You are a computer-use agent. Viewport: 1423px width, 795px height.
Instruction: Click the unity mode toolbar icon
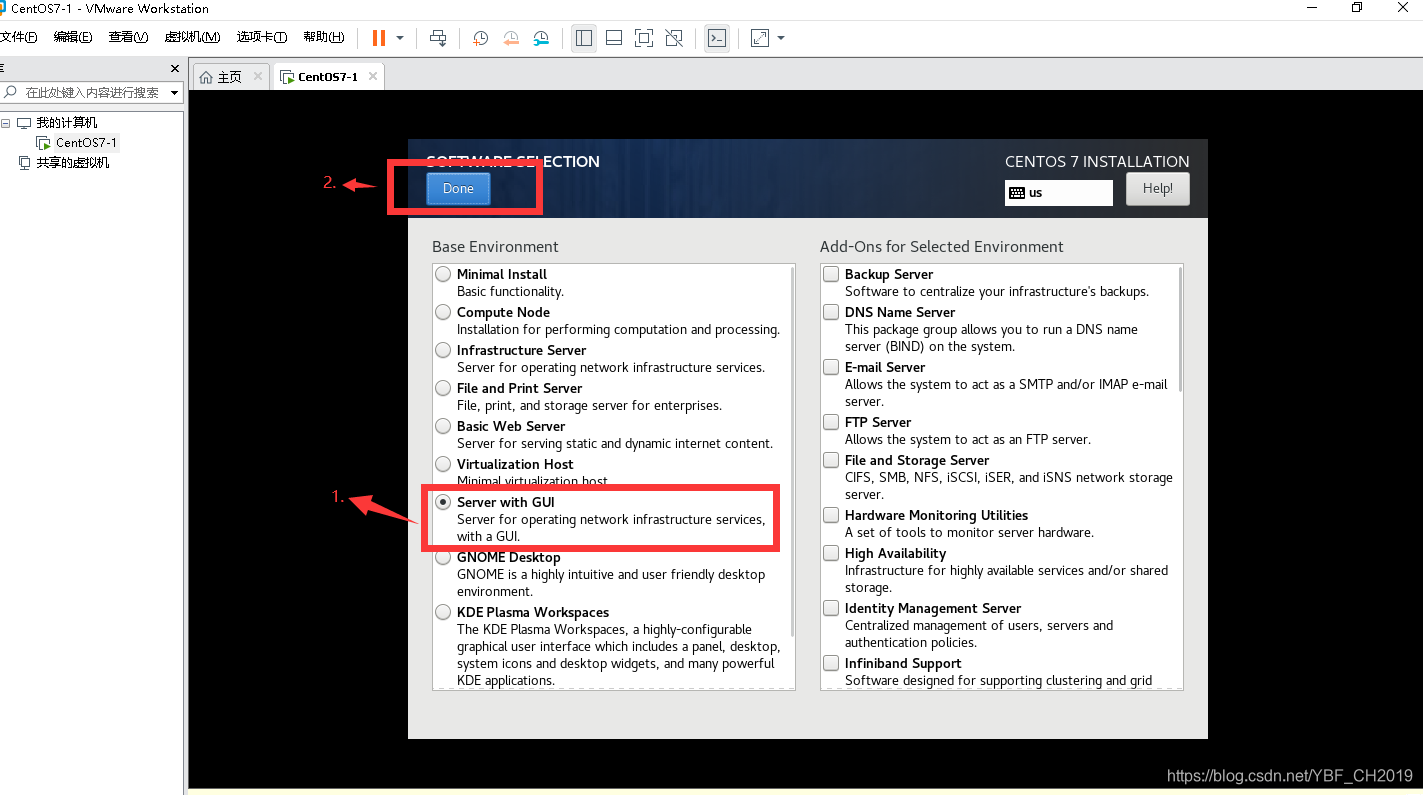[x=674, y=38]
